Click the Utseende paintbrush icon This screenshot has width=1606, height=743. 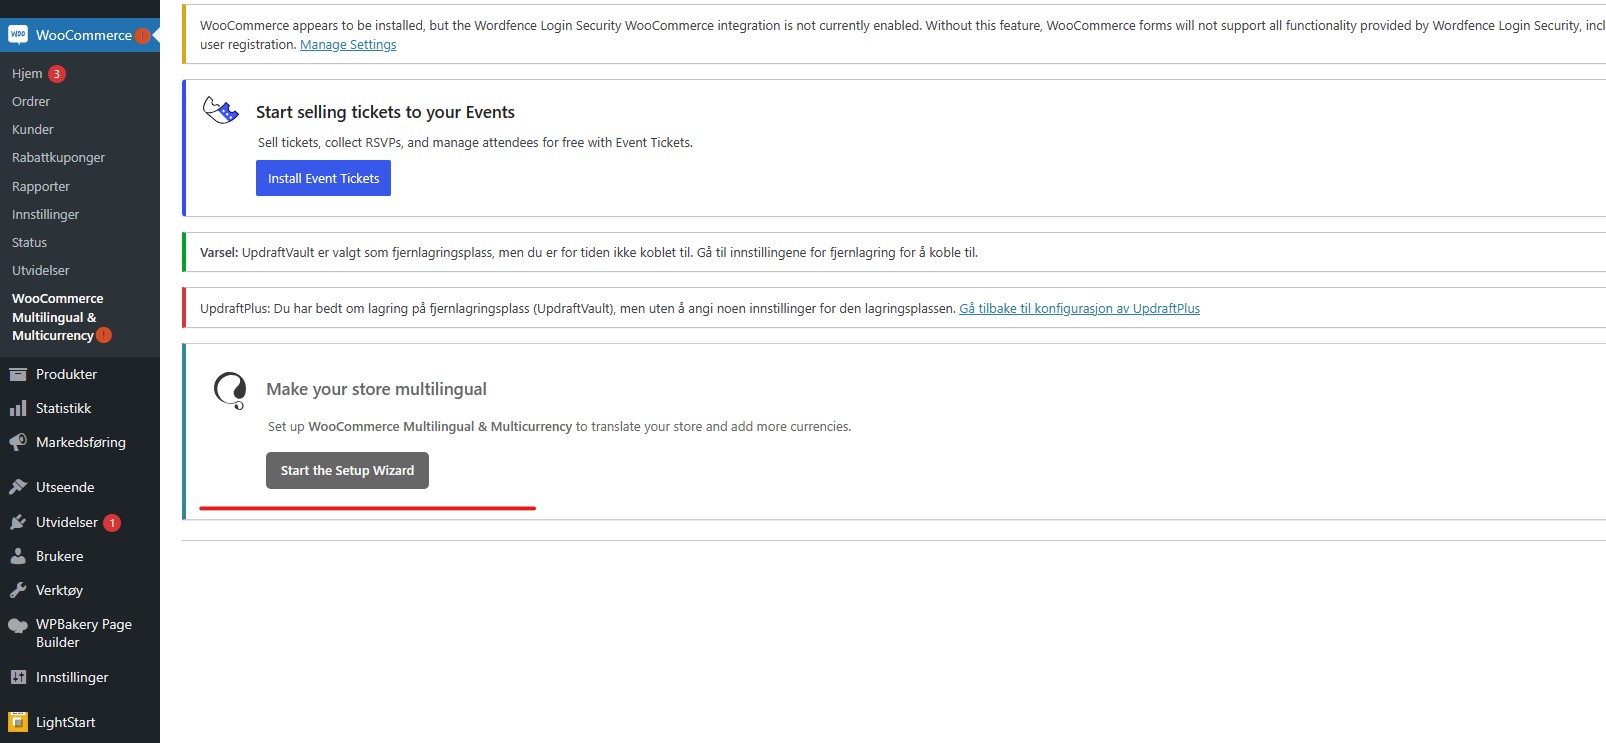(x=18, y=487)
